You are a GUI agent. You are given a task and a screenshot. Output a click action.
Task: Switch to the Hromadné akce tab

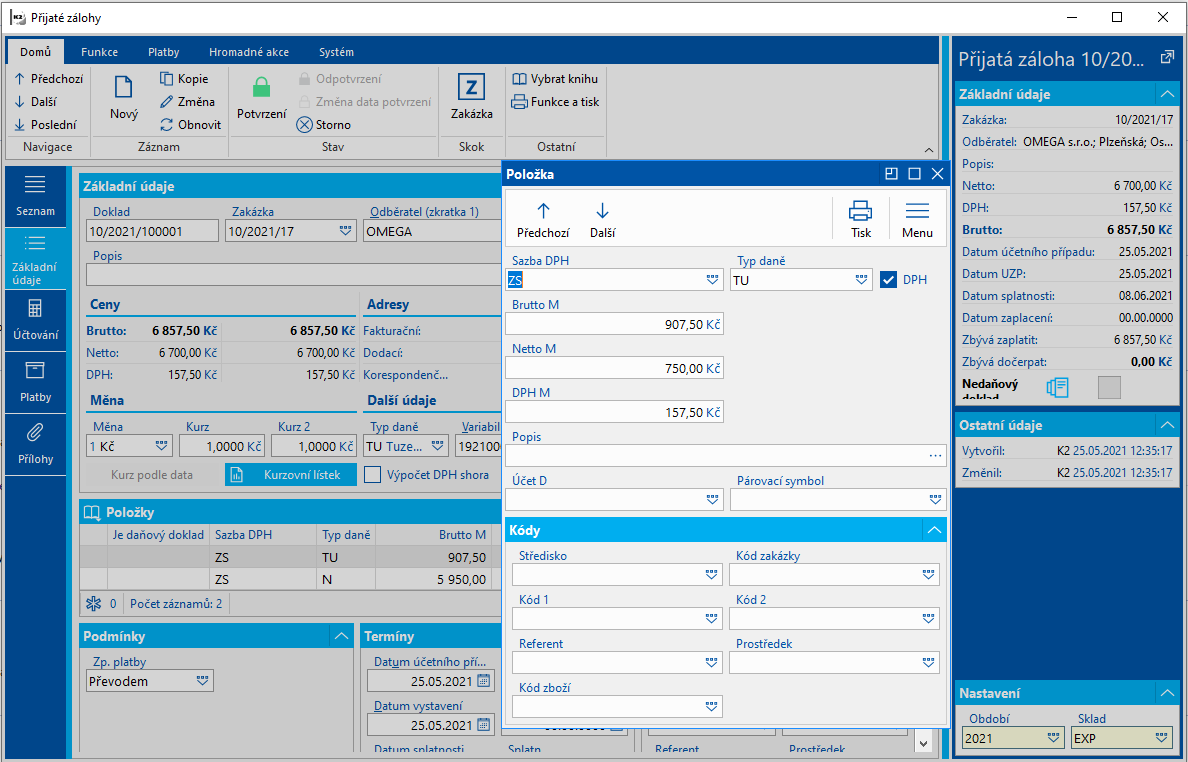pyautogui.click(x=249, y=52)
